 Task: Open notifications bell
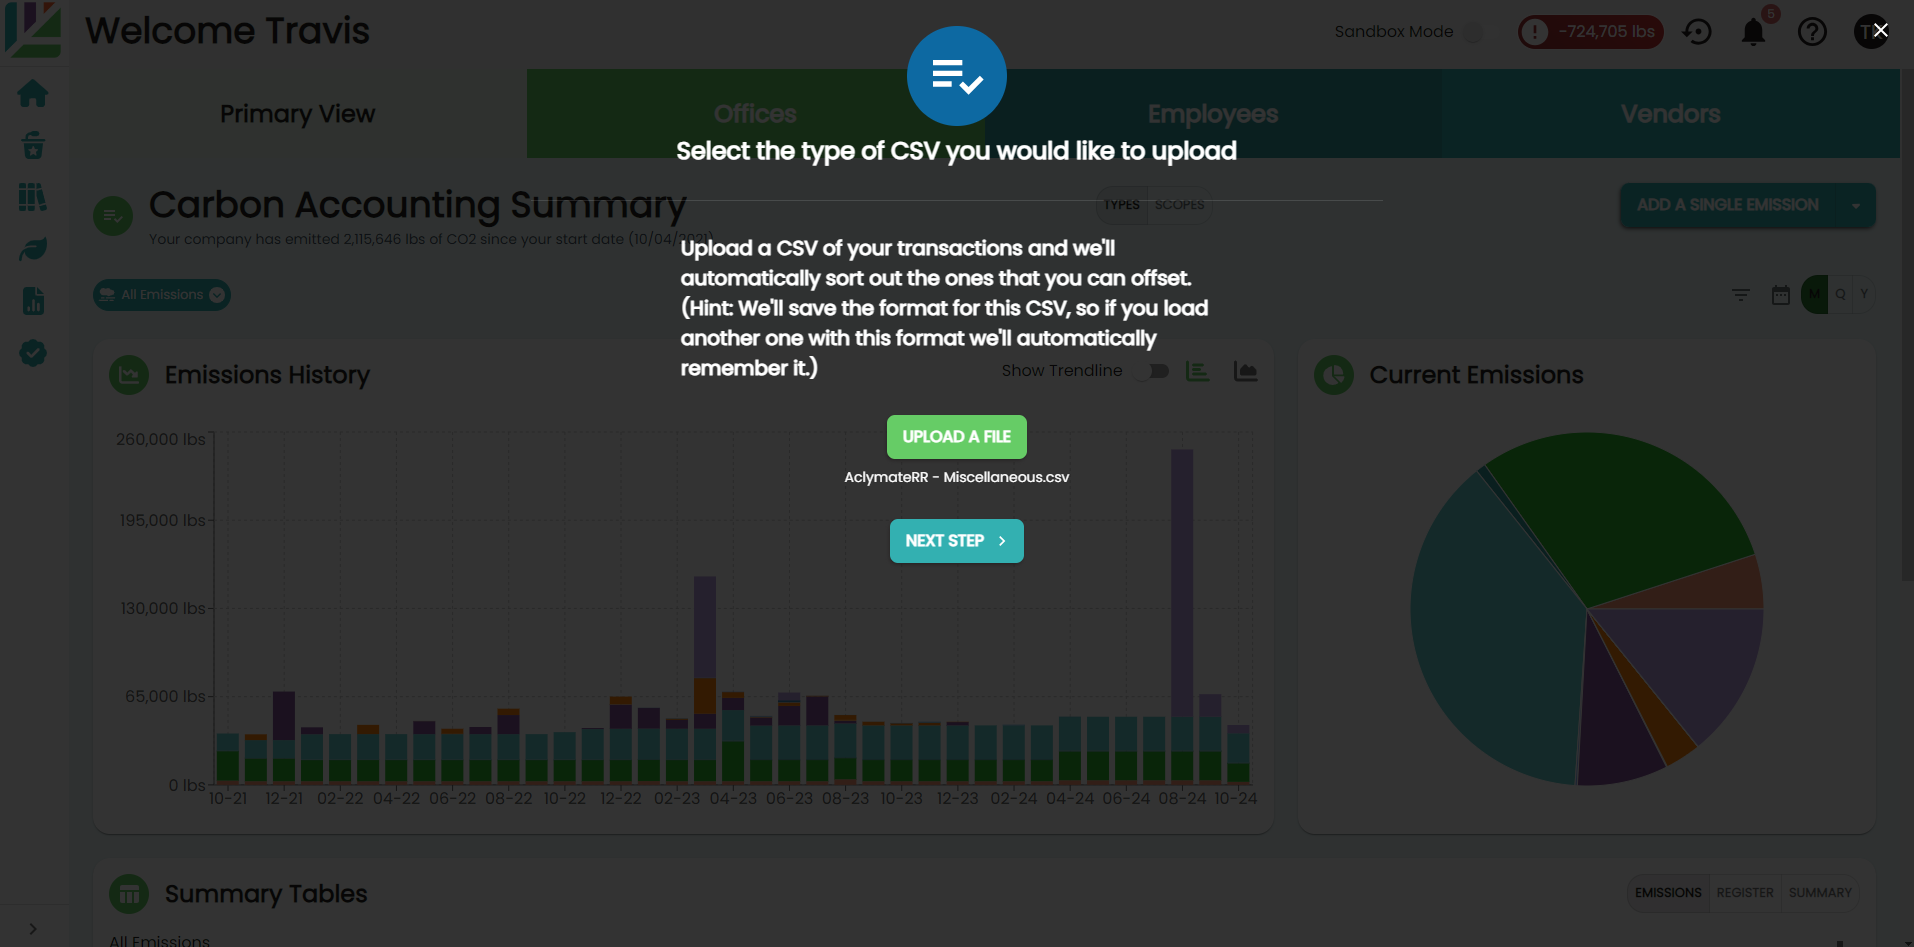[1753, 32]
